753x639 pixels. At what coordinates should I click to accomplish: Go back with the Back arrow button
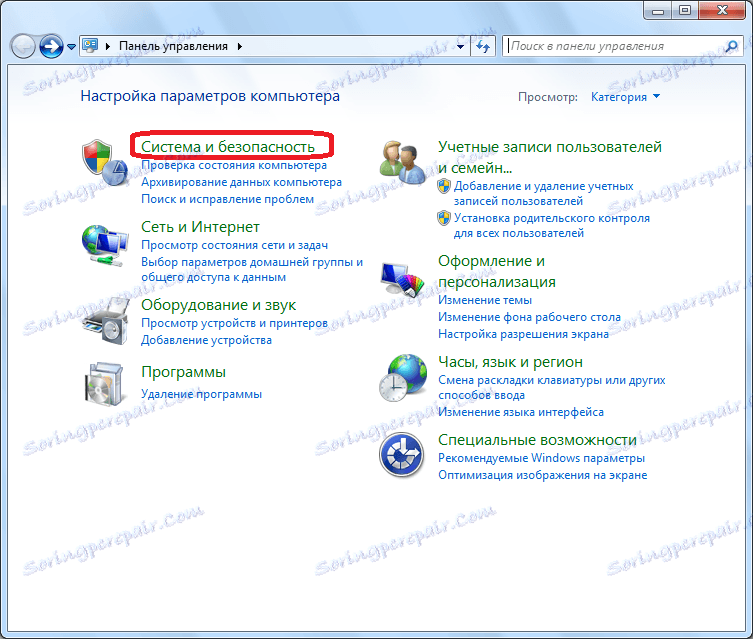[23, 47]
